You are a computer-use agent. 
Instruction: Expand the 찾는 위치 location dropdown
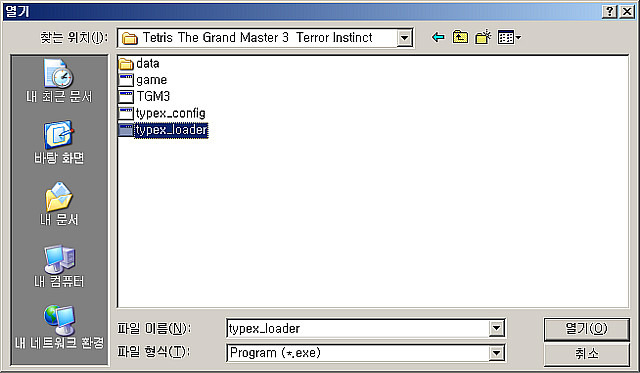pyautogui.click(x=404, y=38)
